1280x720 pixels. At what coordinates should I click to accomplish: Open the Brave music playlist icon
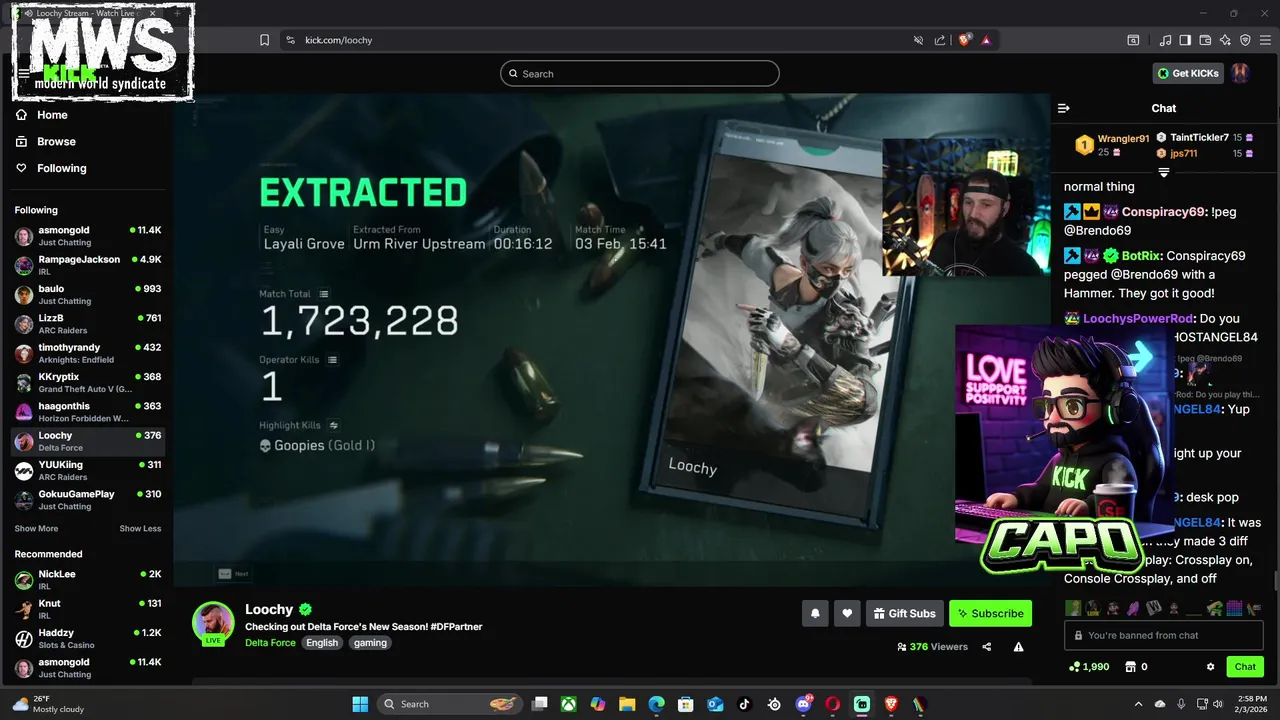[1165, 40]
